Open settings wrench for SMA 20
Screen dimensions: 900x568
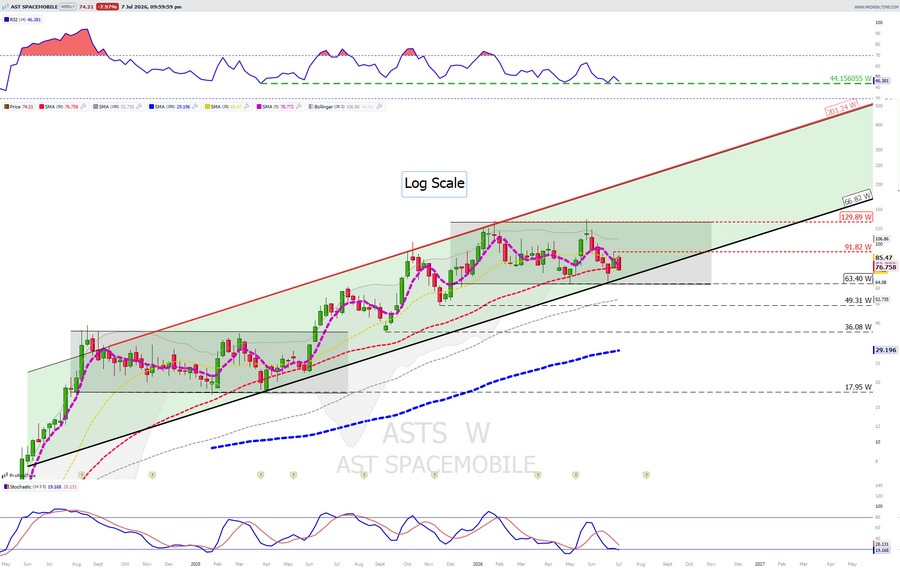tap(246, 106)
